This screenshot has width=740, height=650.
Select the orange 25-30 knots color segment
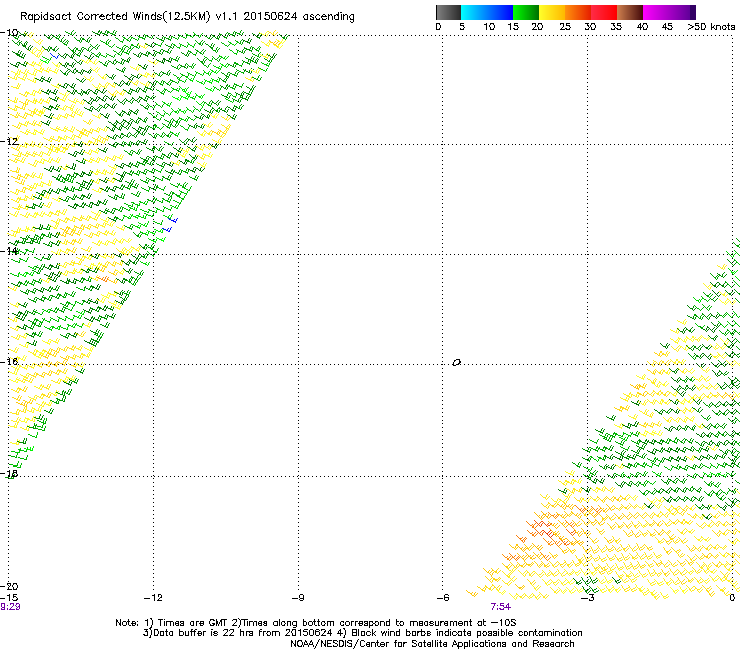pyautogui.click(x=578, y=12)
